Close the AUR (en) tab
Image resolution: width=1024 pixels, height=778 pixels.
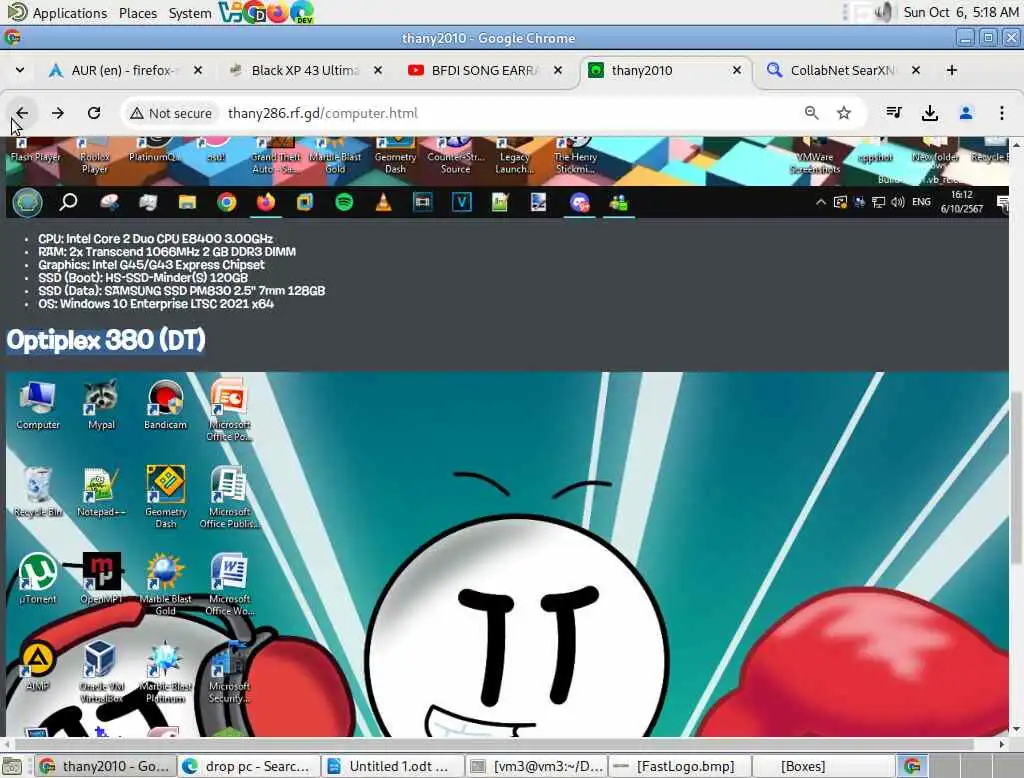[x=198, y=70]
